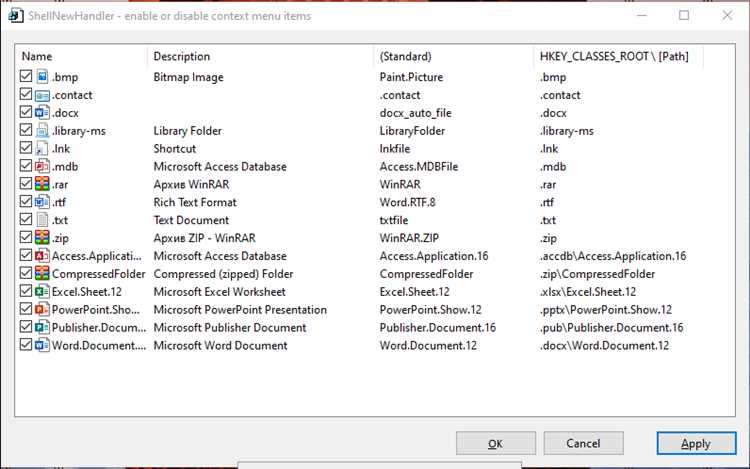Toggle the .rar checkbox
The image size is (750, 469).
26,184
